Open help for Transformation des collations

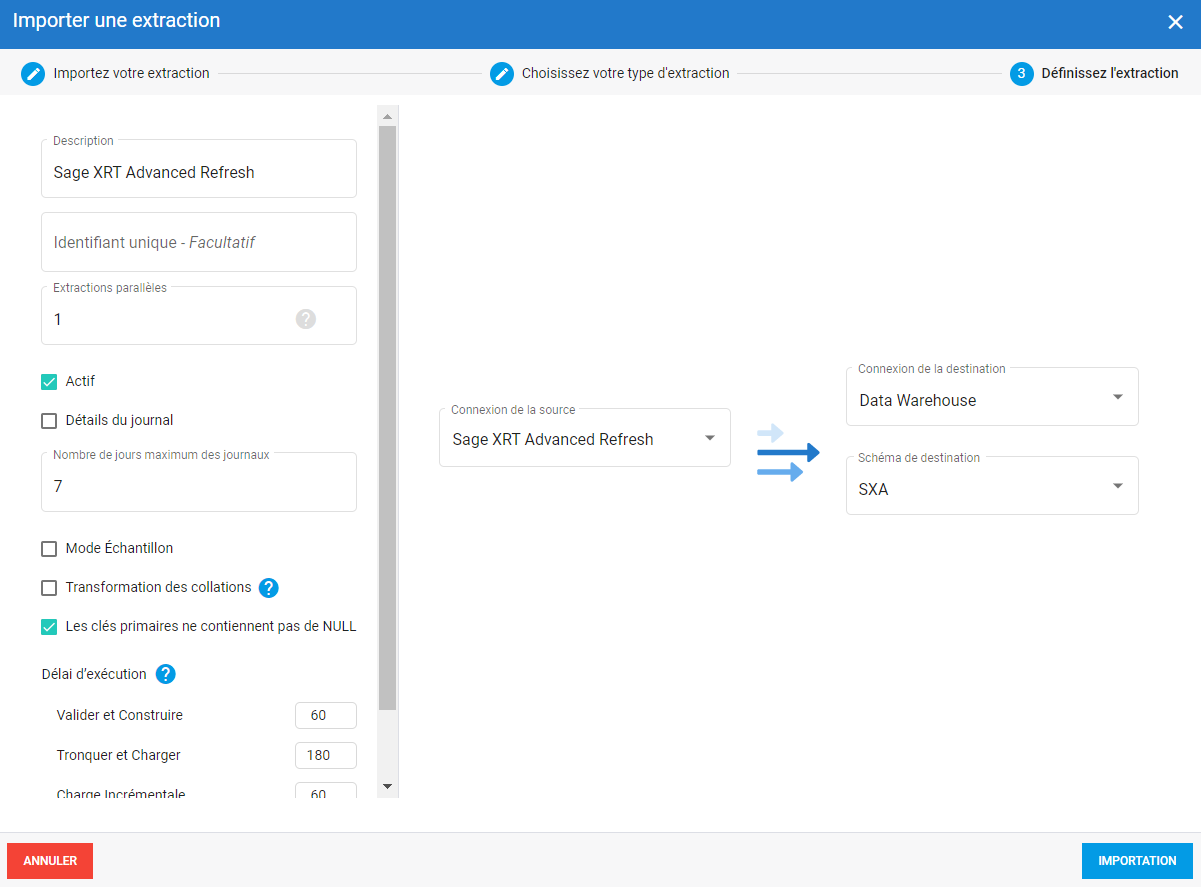pyautogui.click(x=268, y=588)
